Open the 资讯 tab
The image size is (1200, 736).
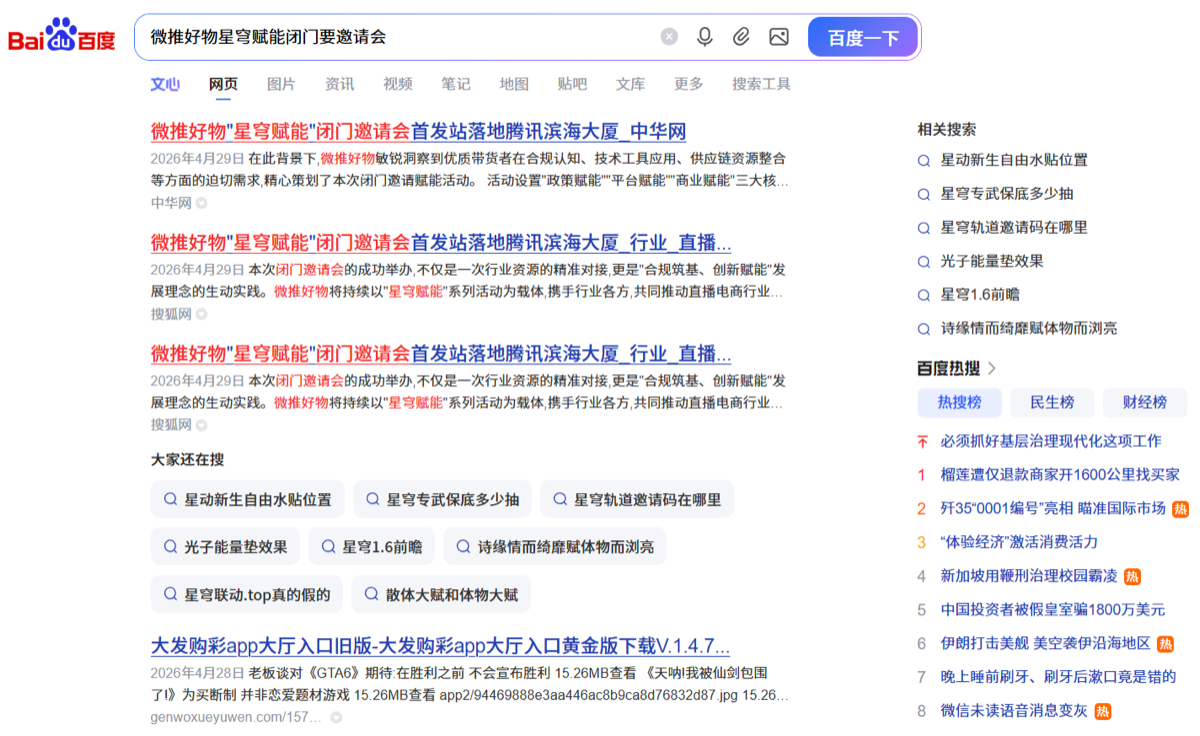pos(339,84)
